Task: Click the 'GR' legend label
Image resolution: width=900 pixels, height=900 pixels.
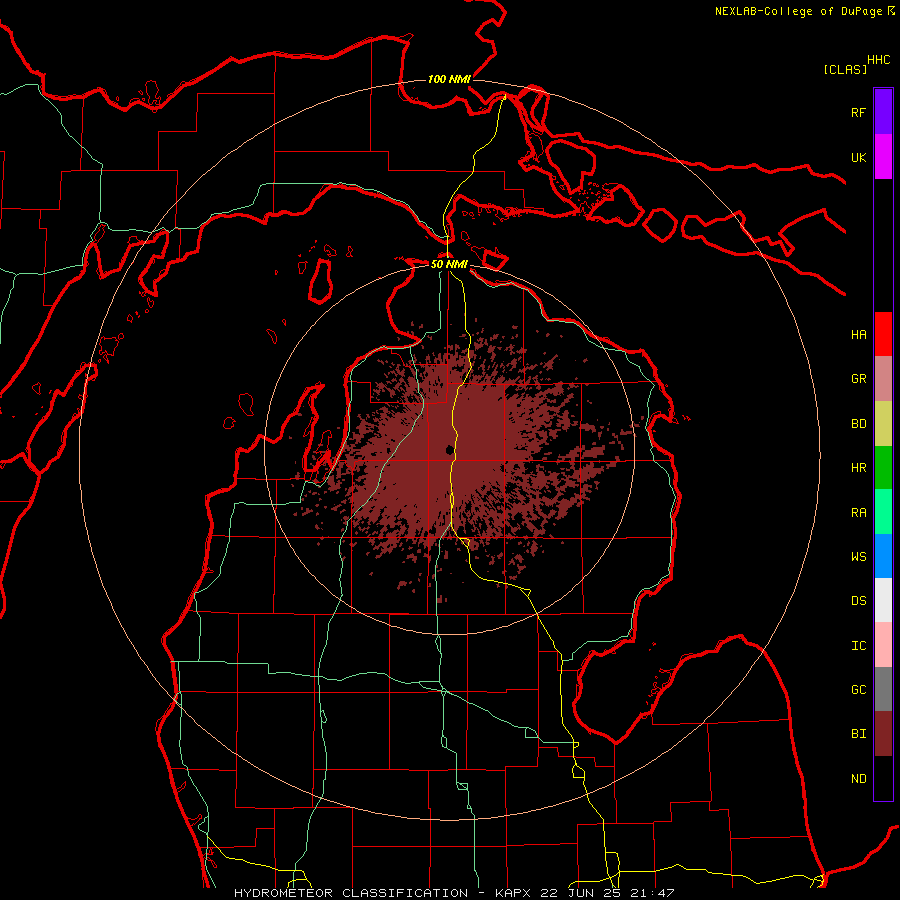Action: 858,379
